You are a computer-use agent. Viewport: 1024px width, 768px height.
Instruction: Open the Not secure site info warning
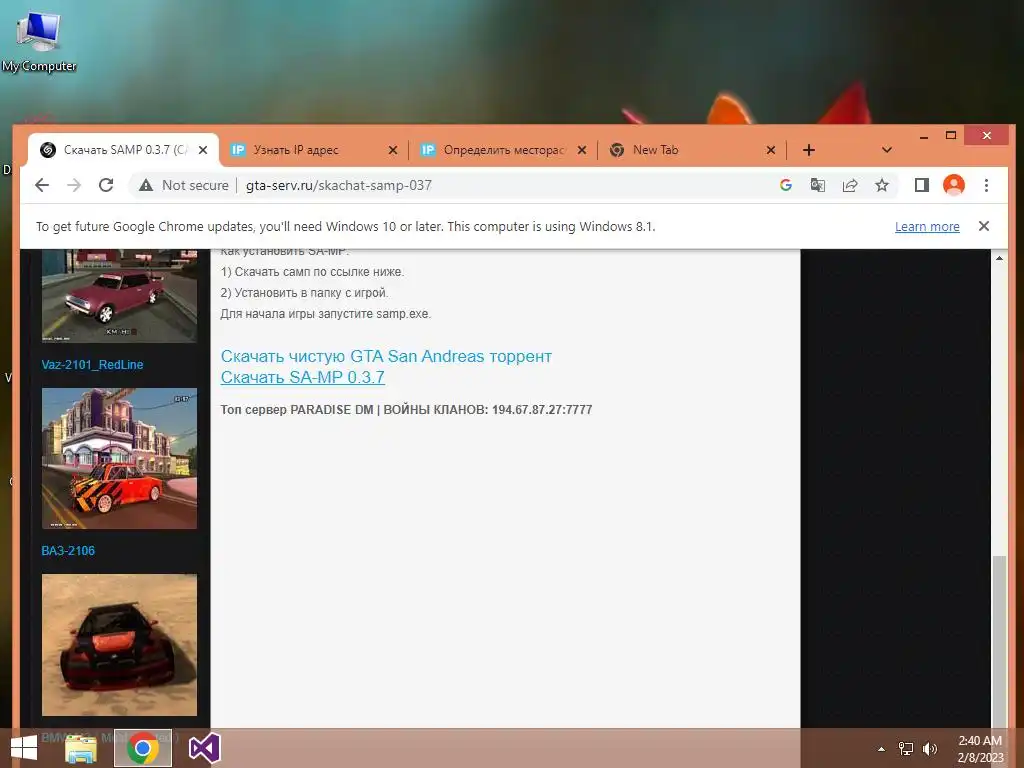pos(184,185)
